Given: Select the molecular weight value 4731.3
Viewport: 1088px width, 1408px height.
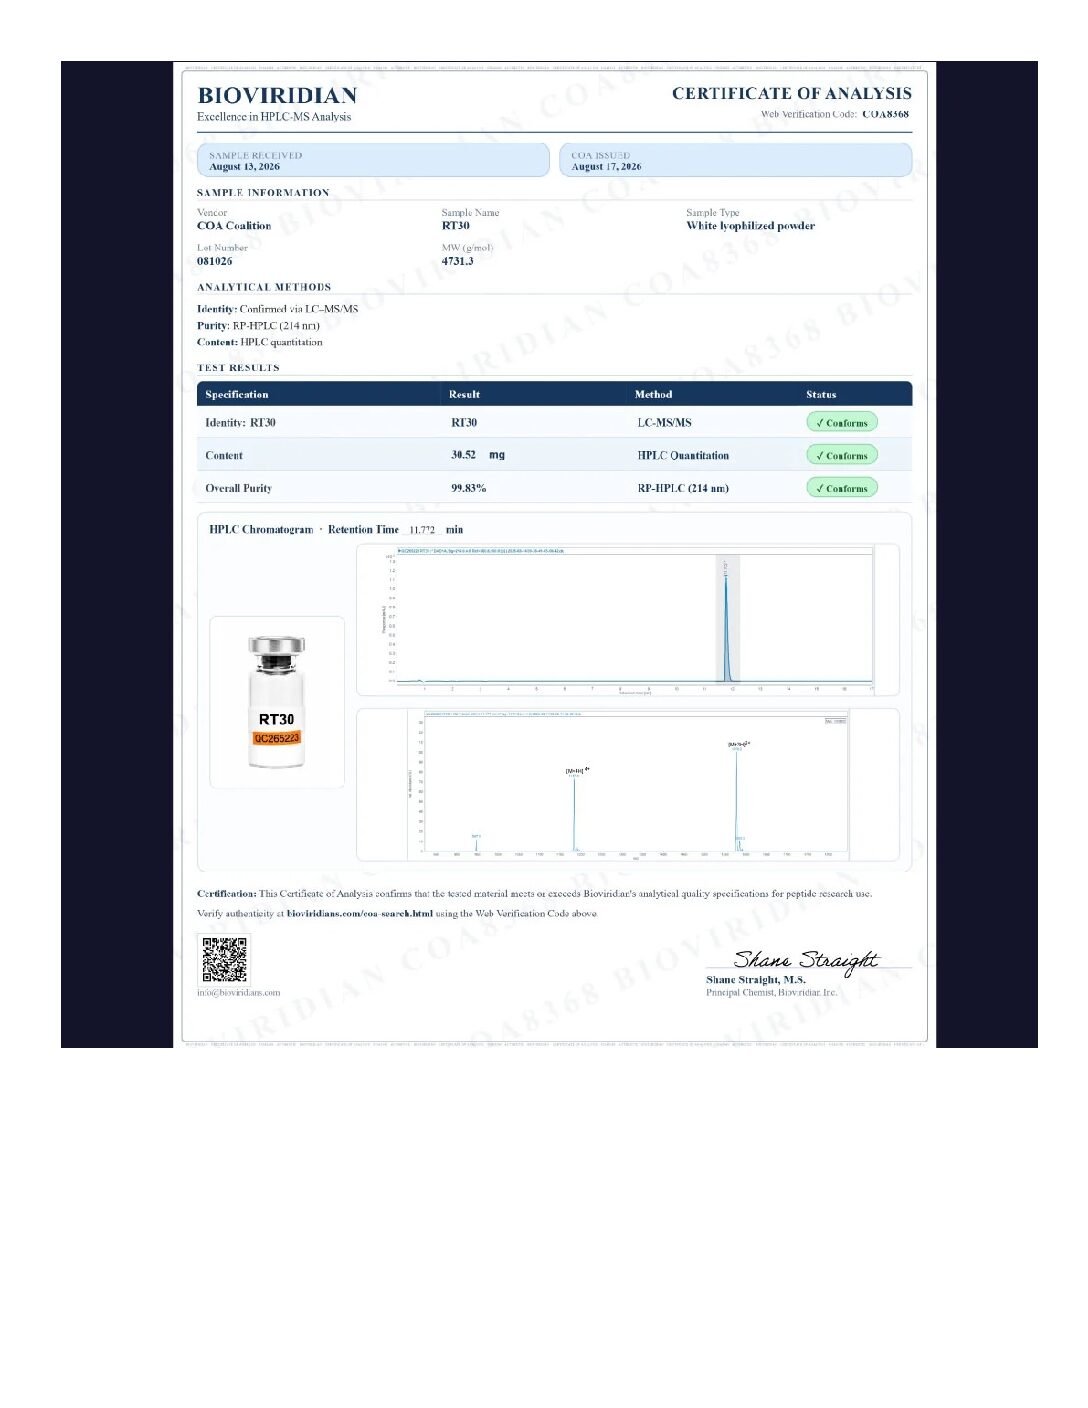Looking at the screenshot, I should click(458, 261).
